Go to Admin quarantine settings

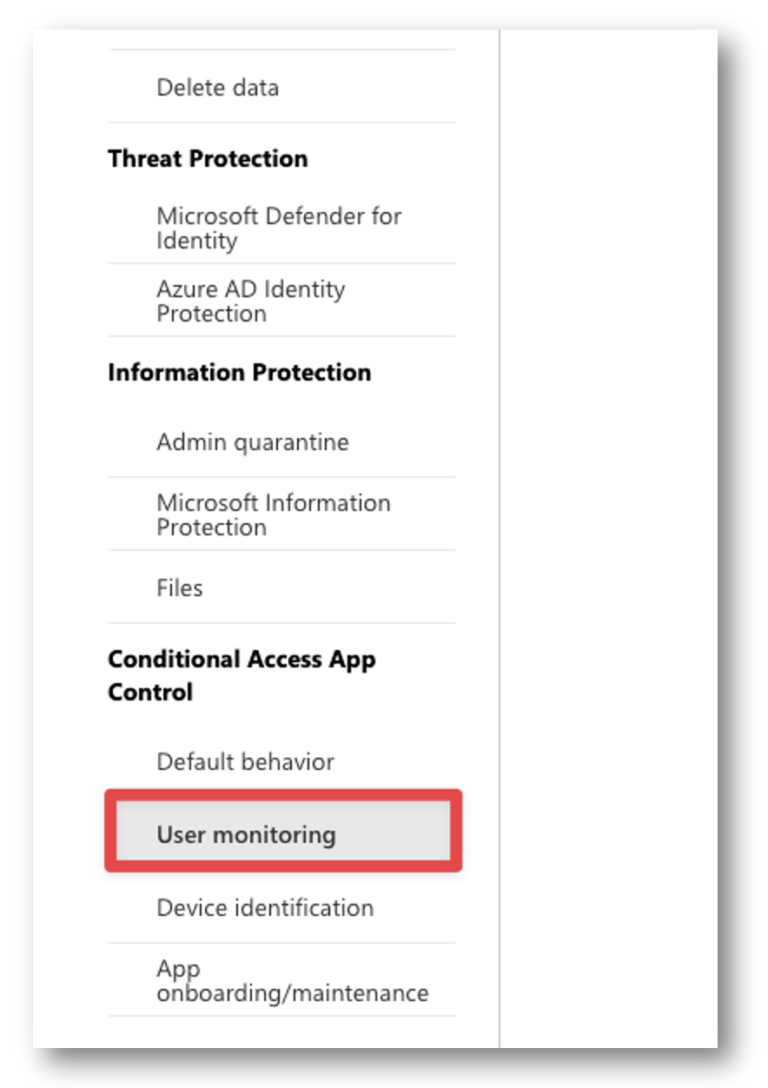[282, 442]
